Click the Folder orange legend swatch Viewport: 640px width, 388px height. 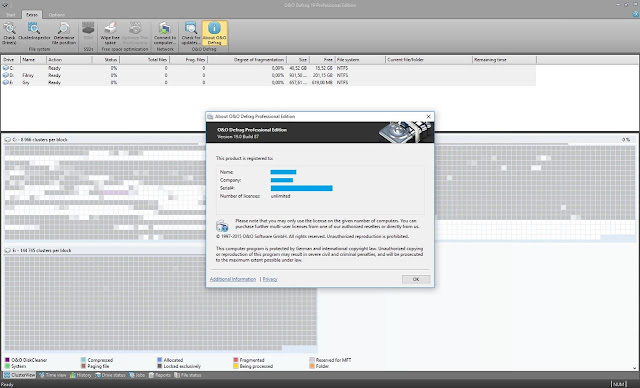coord(312,366)
